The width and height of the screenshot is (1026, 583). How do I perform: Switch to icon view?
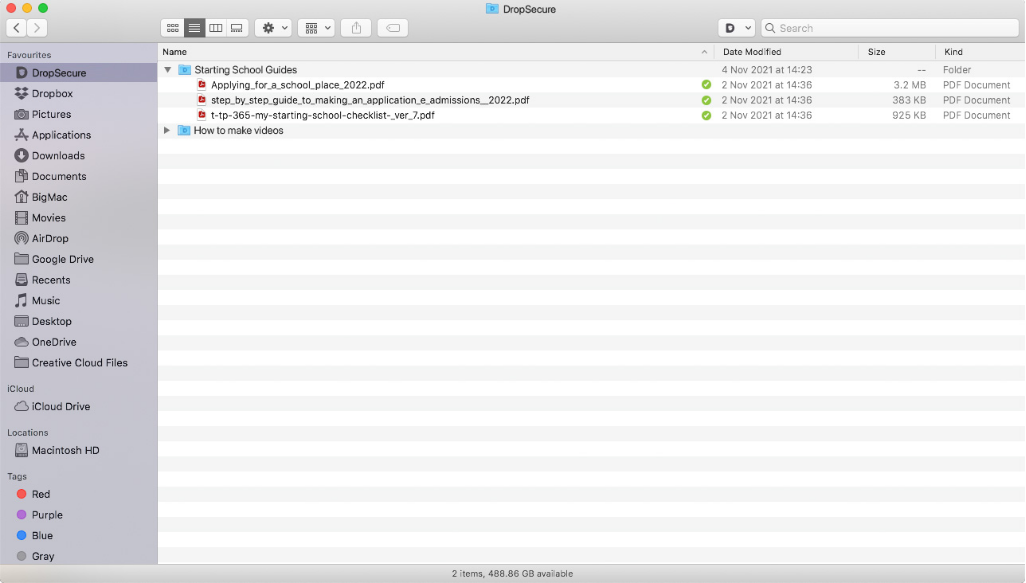point(173,28)
